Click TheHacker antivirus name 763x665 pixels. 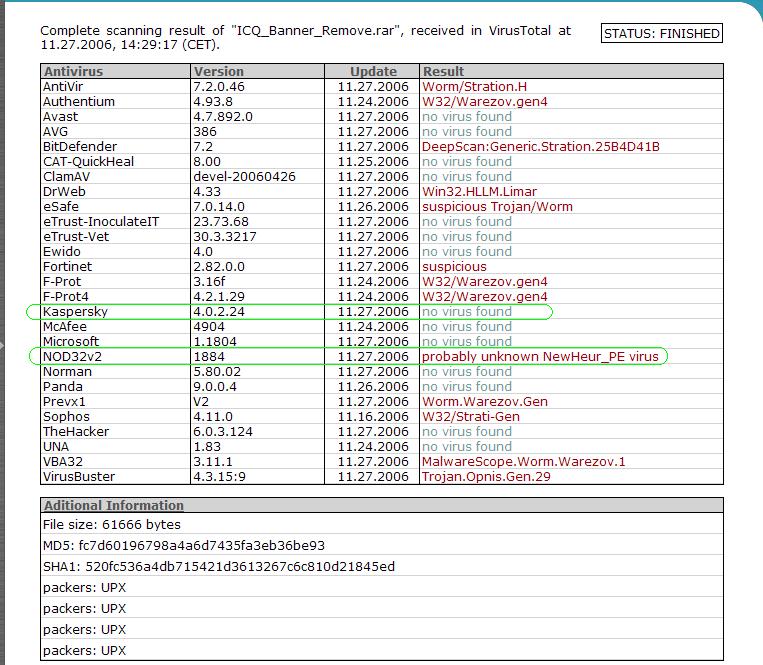76,432
